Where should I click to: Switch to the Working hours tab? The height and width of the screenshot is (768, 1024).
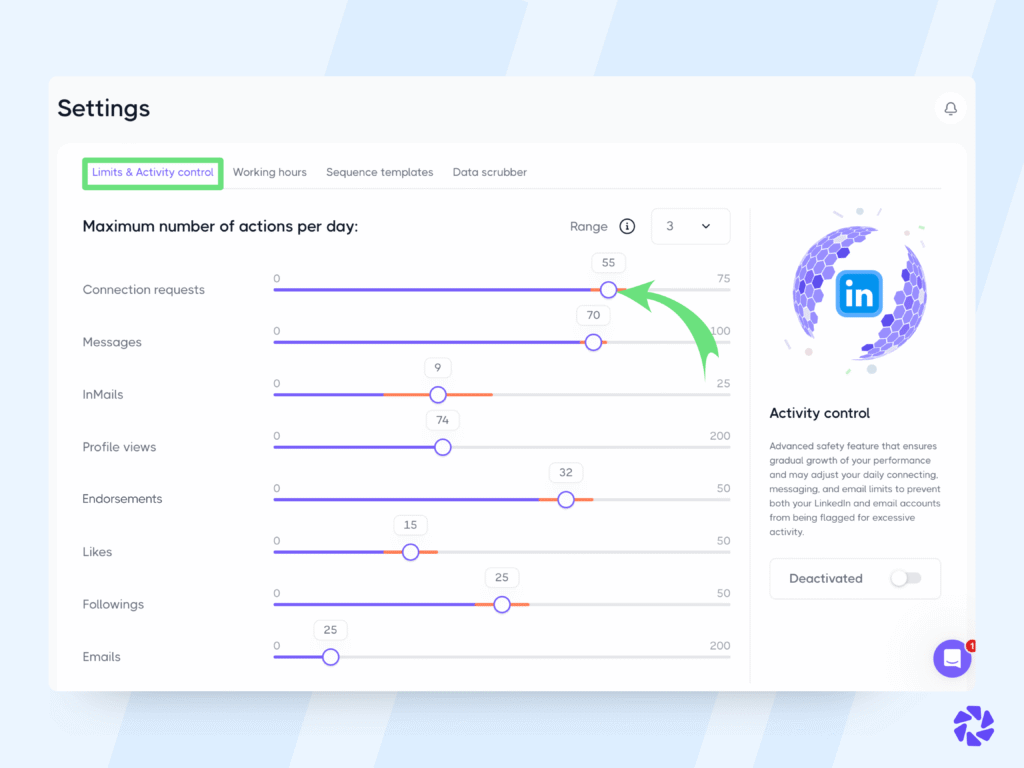tap(270, 172)
